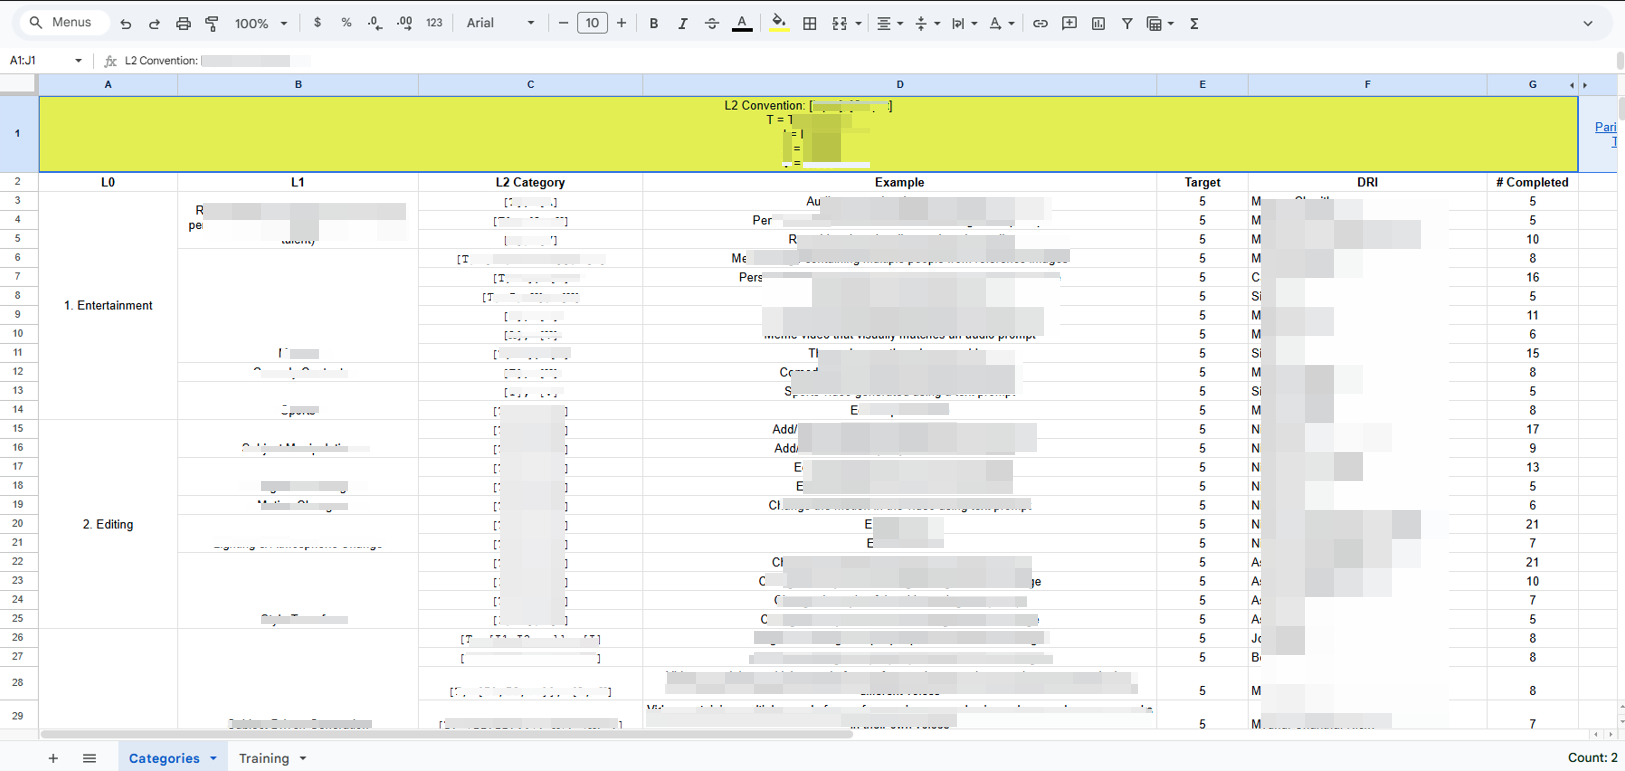Toggle bold formatting

[x=654, y=23]
